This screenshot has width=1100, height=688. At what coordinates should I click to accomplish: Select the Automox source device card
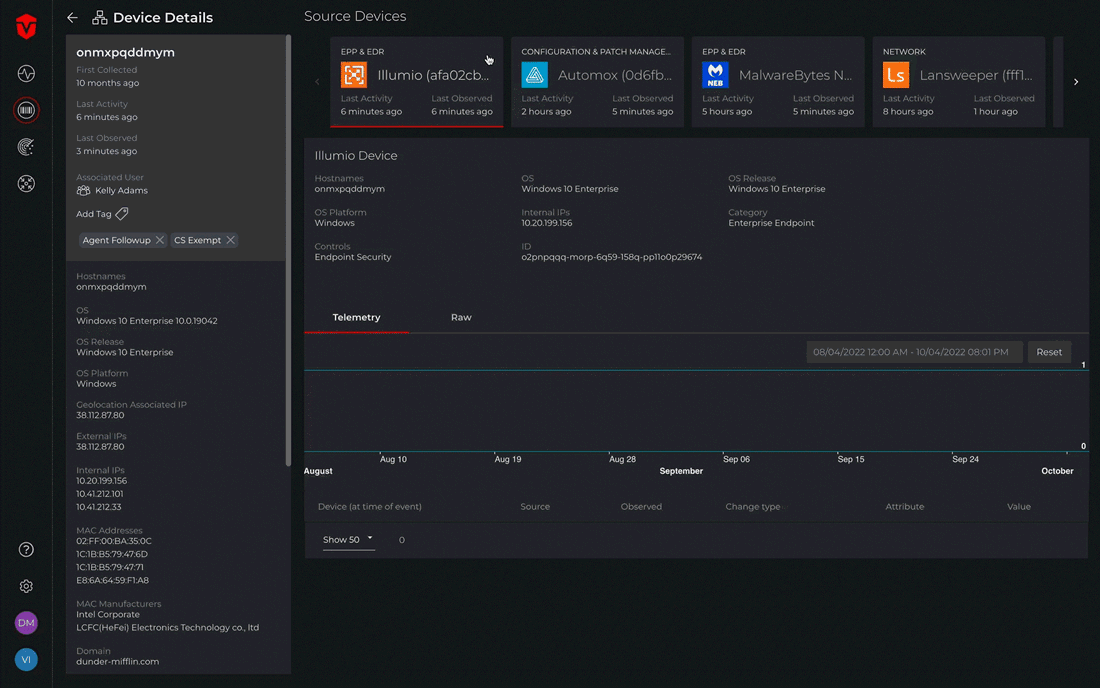tap(597, 82)
